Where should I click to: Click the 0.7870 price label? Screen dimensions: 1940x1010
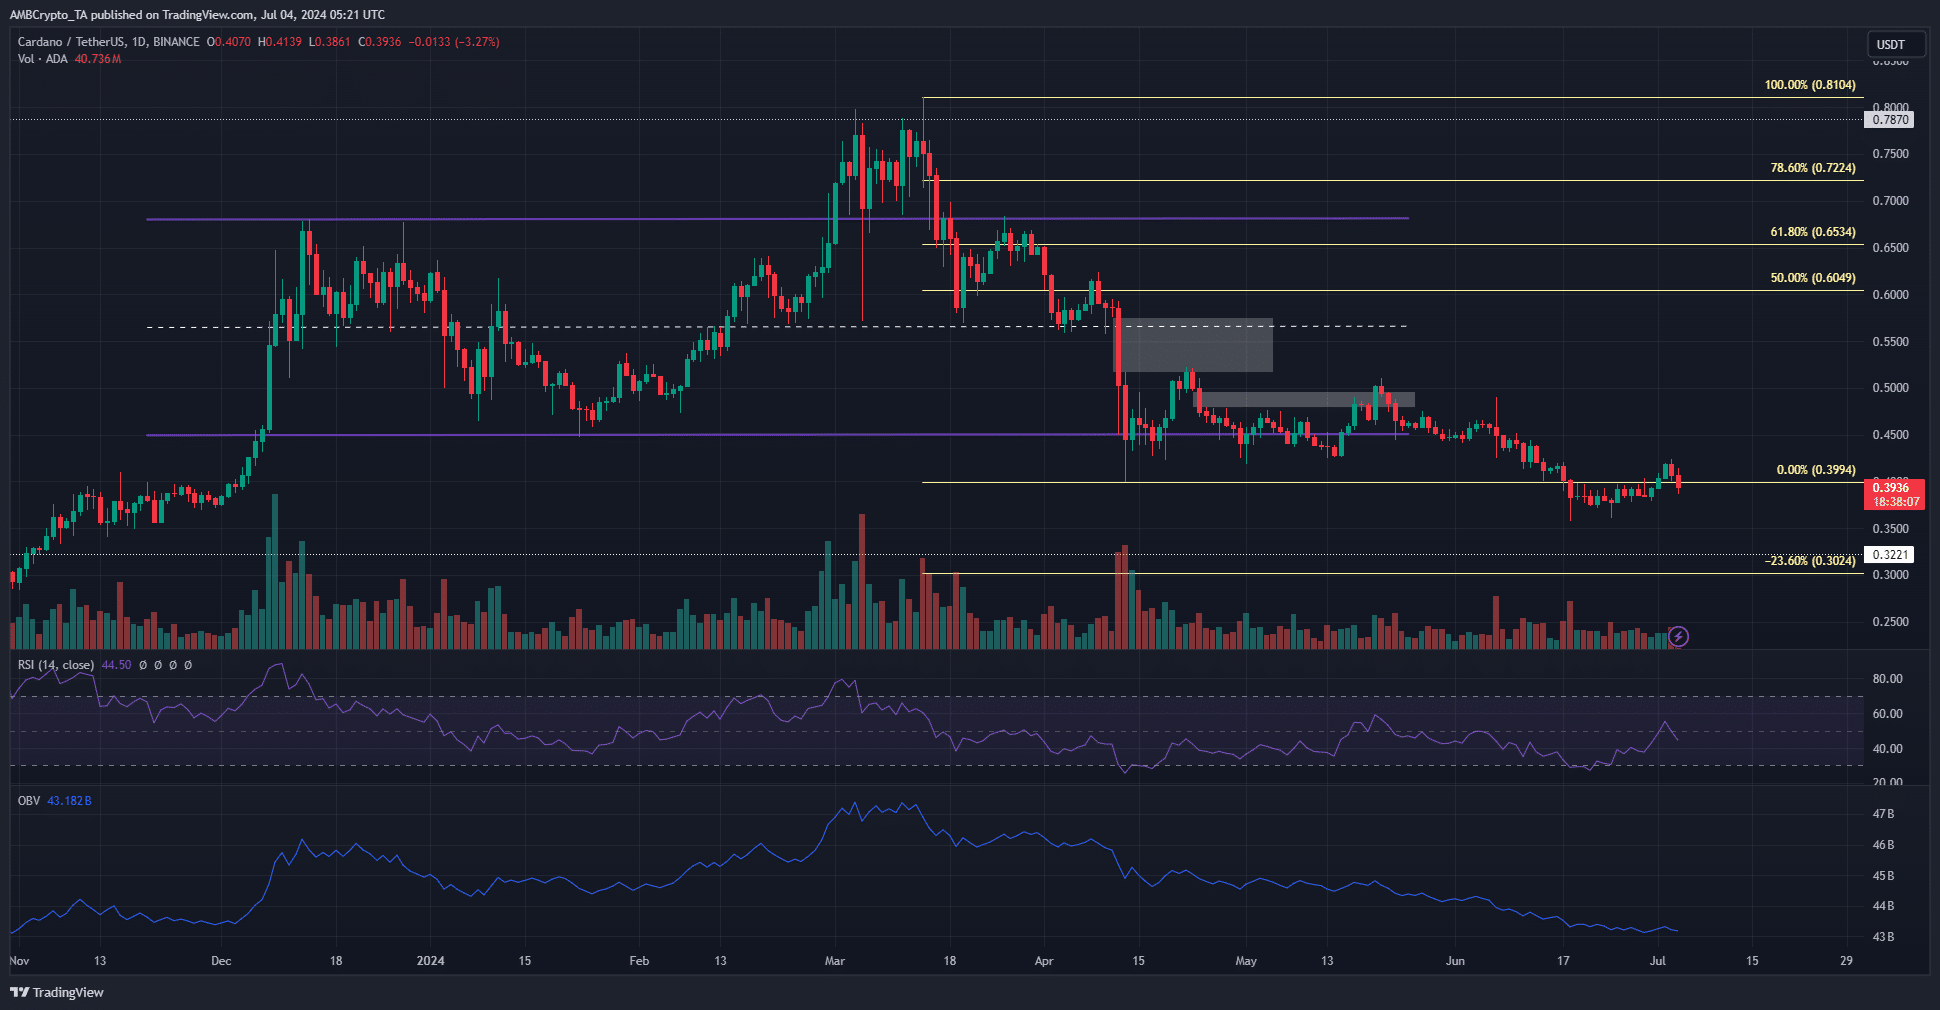1890,120
